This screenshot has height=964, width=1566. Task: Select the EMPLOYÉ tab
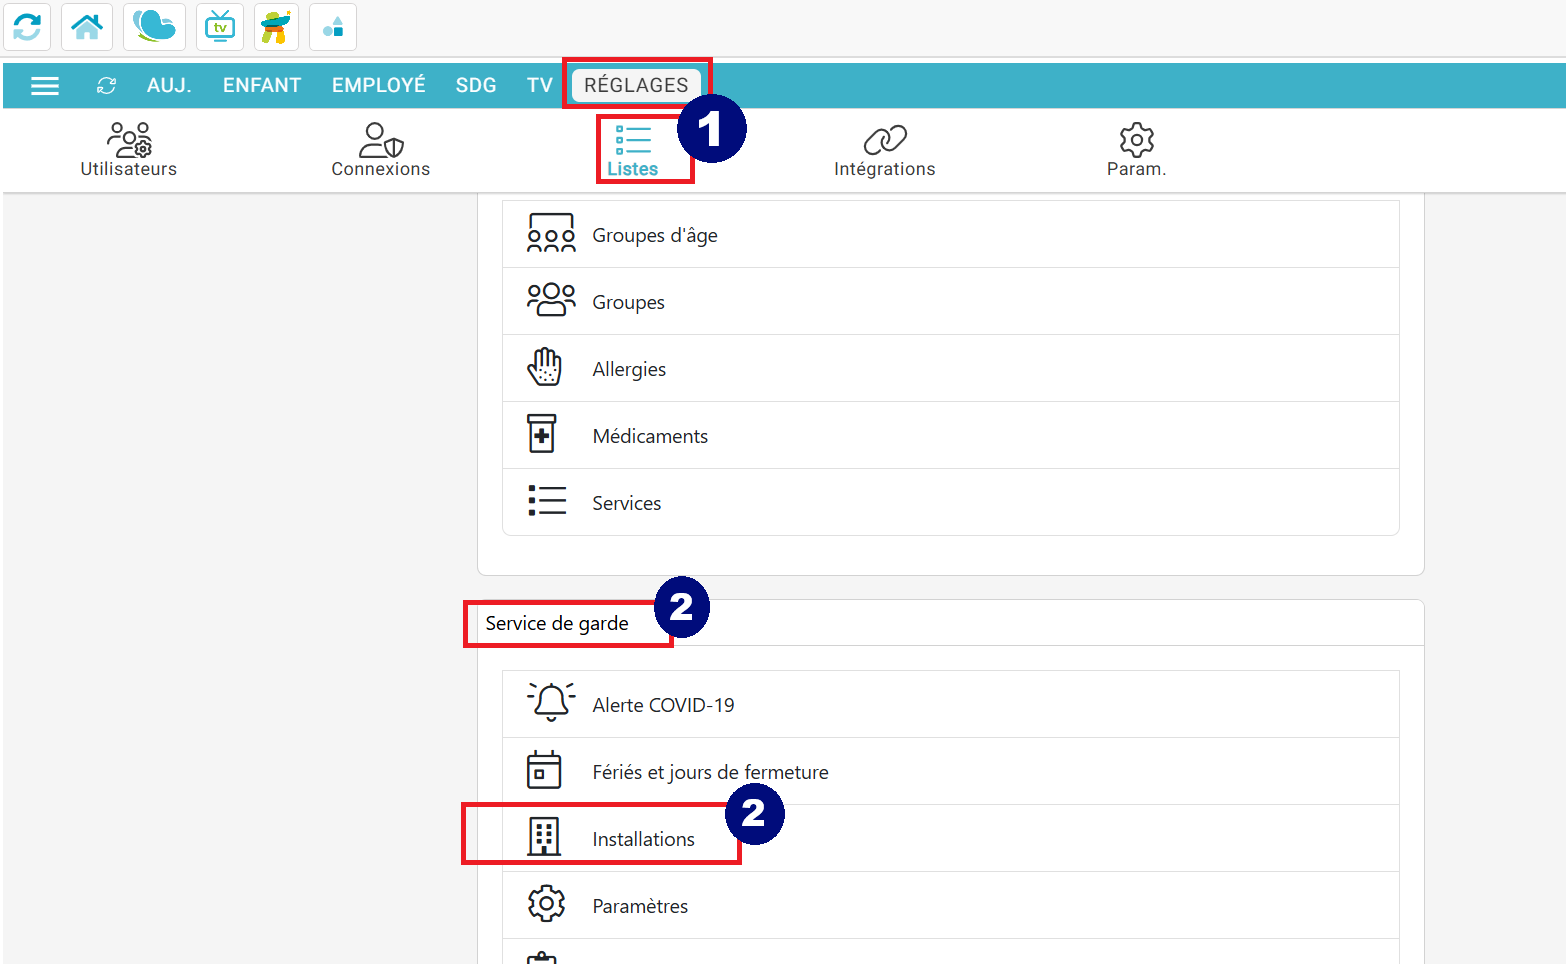click(378, 86)
